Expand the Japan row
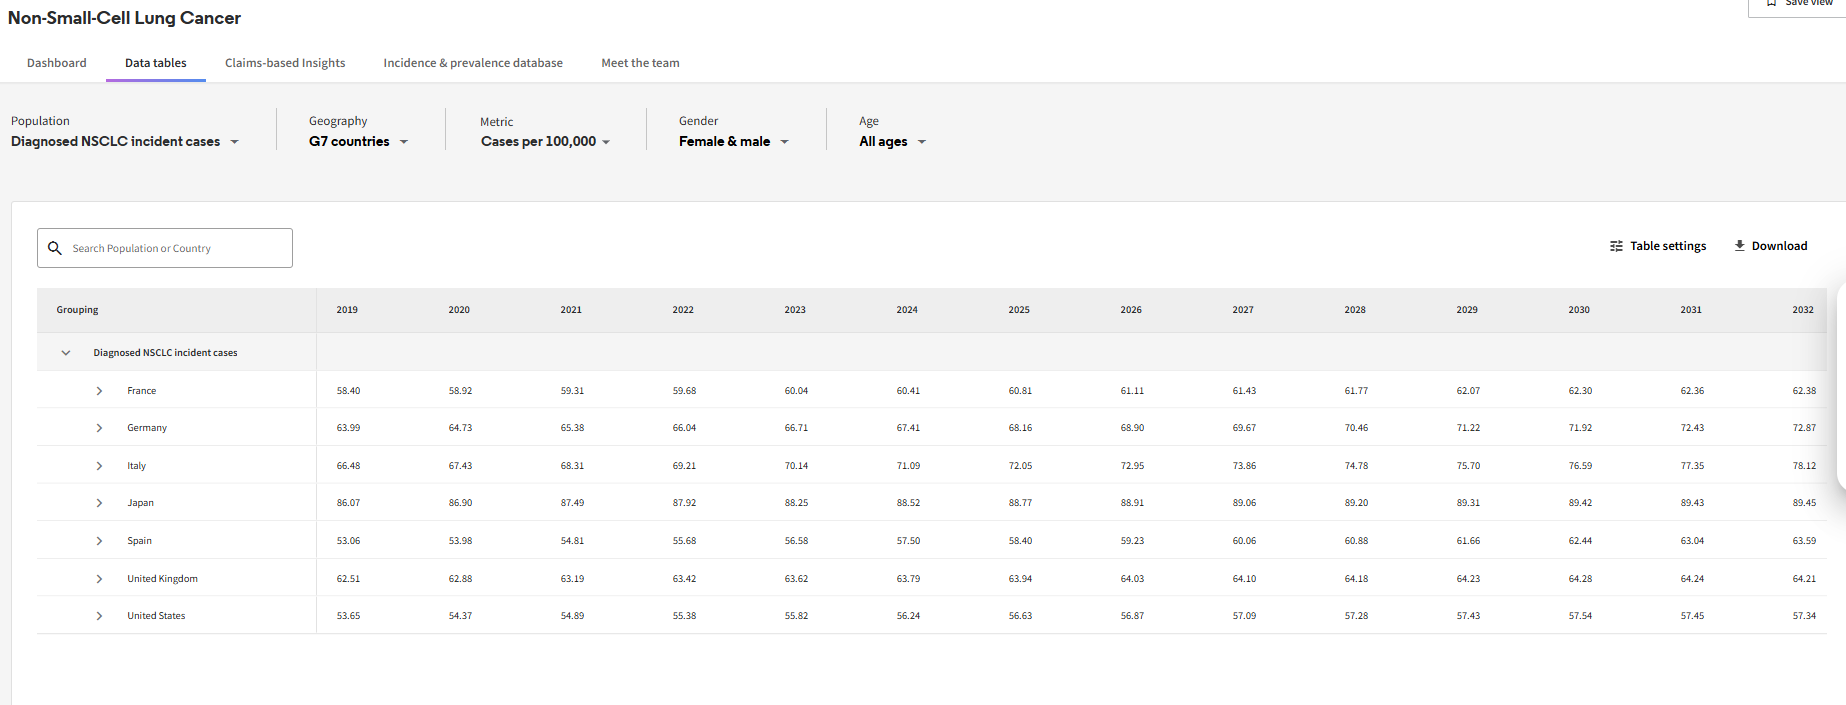 click(x=99, y=503)
